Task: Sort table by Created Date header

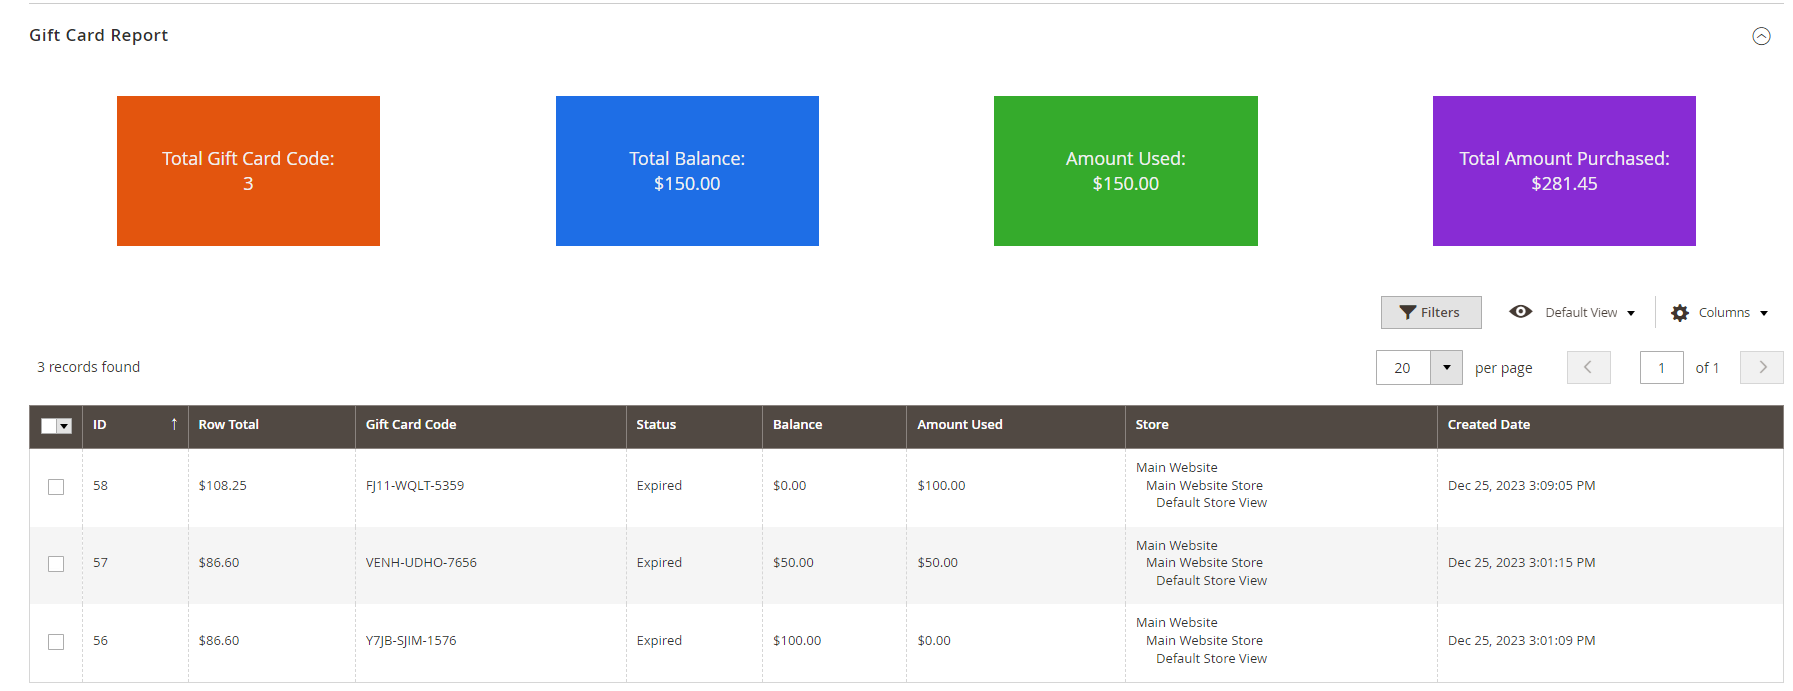Action: [x=1488, y=425]
